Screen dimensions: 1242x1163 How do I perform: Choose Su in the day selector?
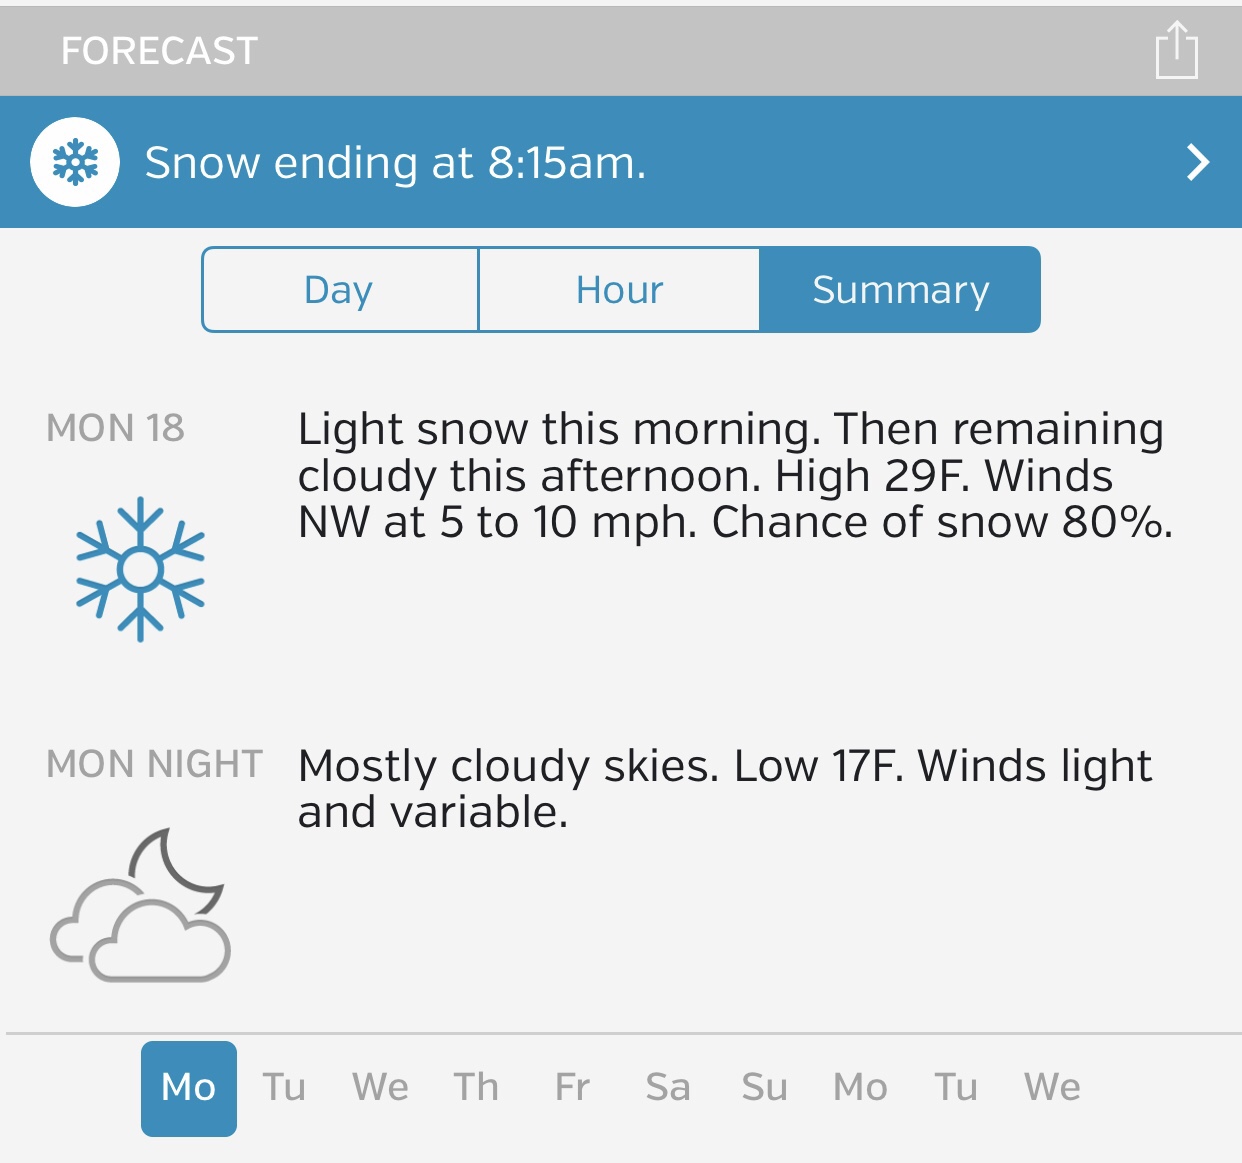(764, 1088)
